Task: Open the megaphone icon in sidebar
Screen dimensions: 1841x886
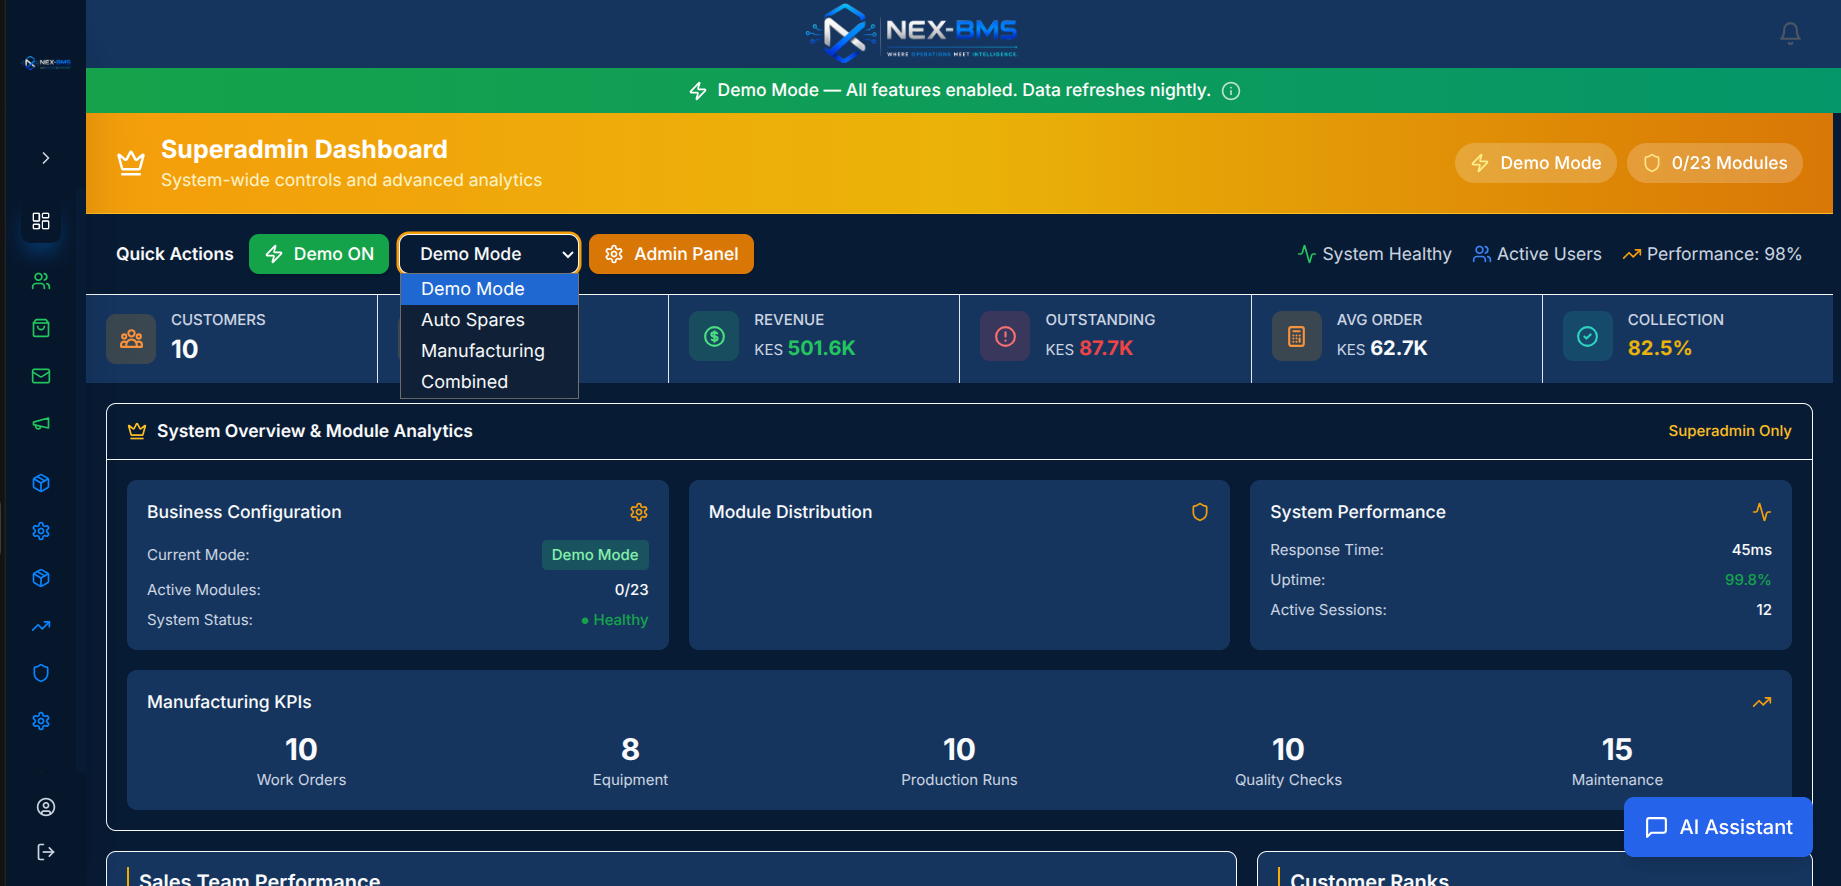Action: [x=41, y=424]
